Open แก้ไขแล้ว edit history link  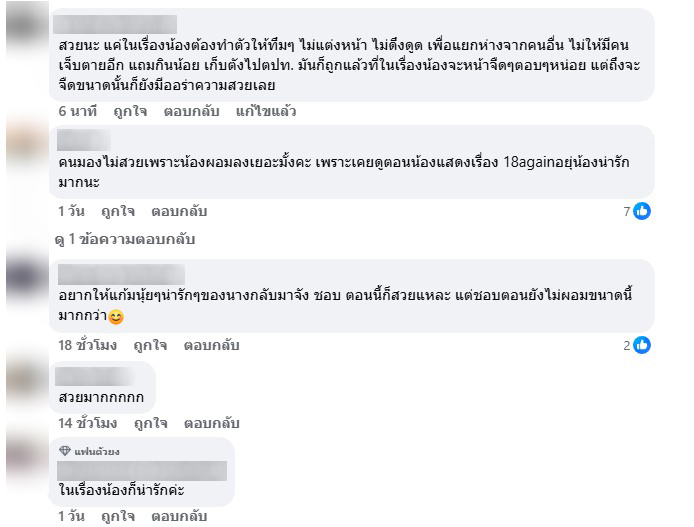[266, 111]
